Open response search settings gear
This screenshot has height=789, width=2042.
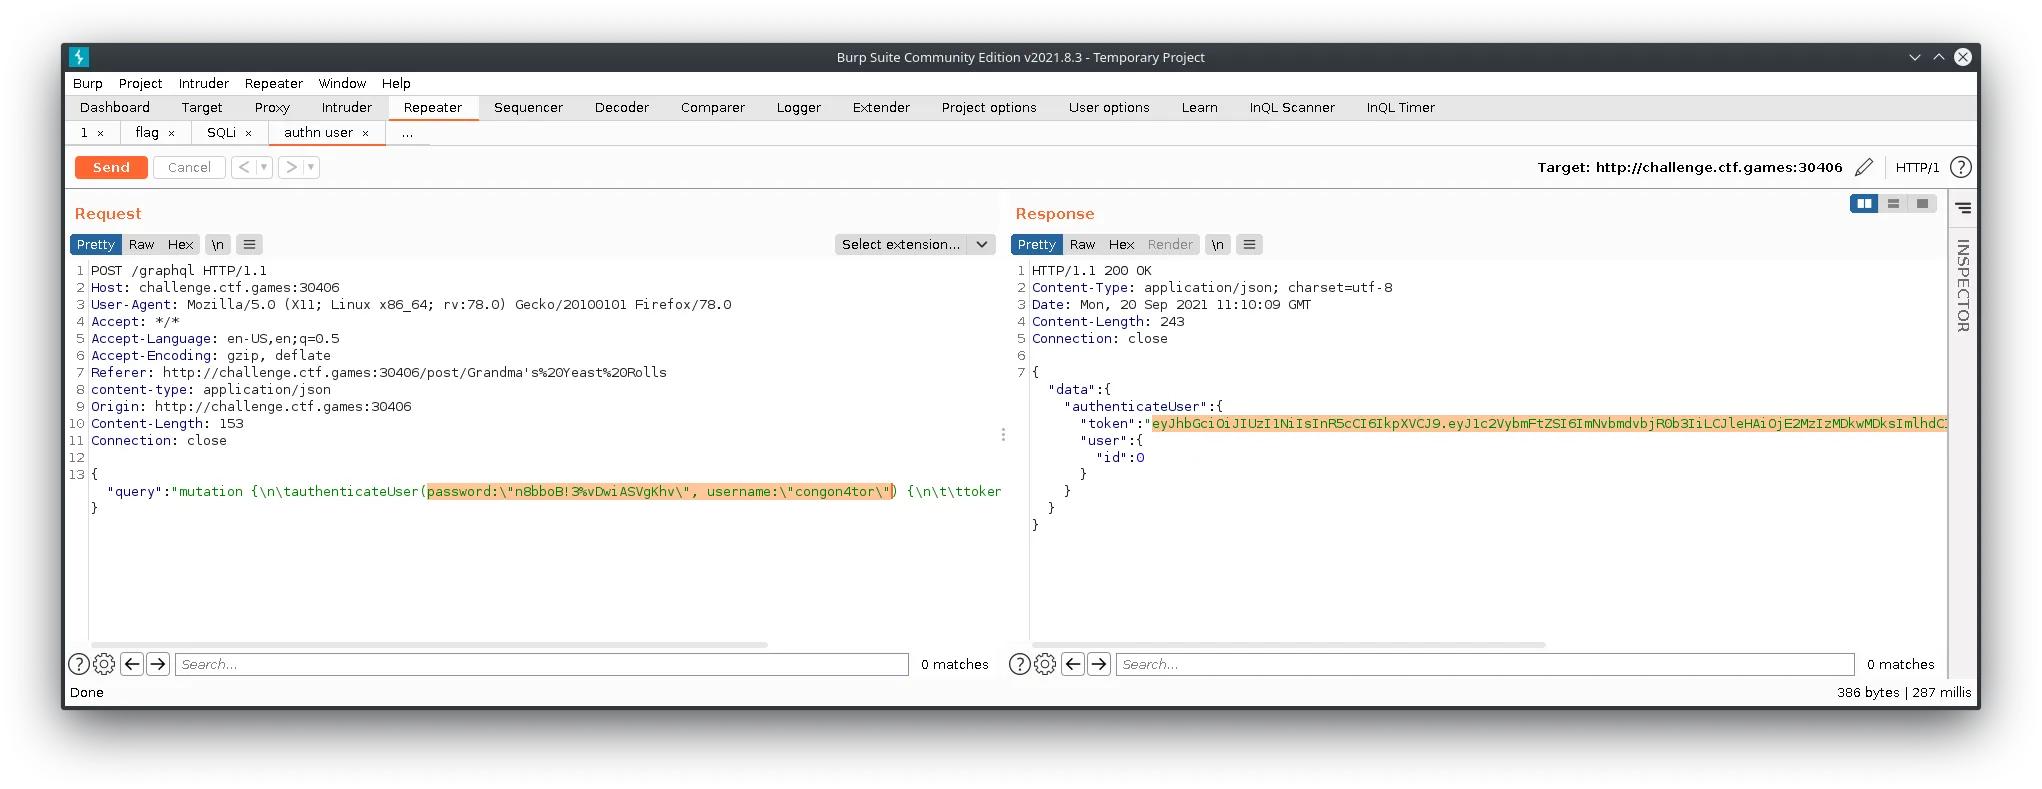tap(1045, 664)
